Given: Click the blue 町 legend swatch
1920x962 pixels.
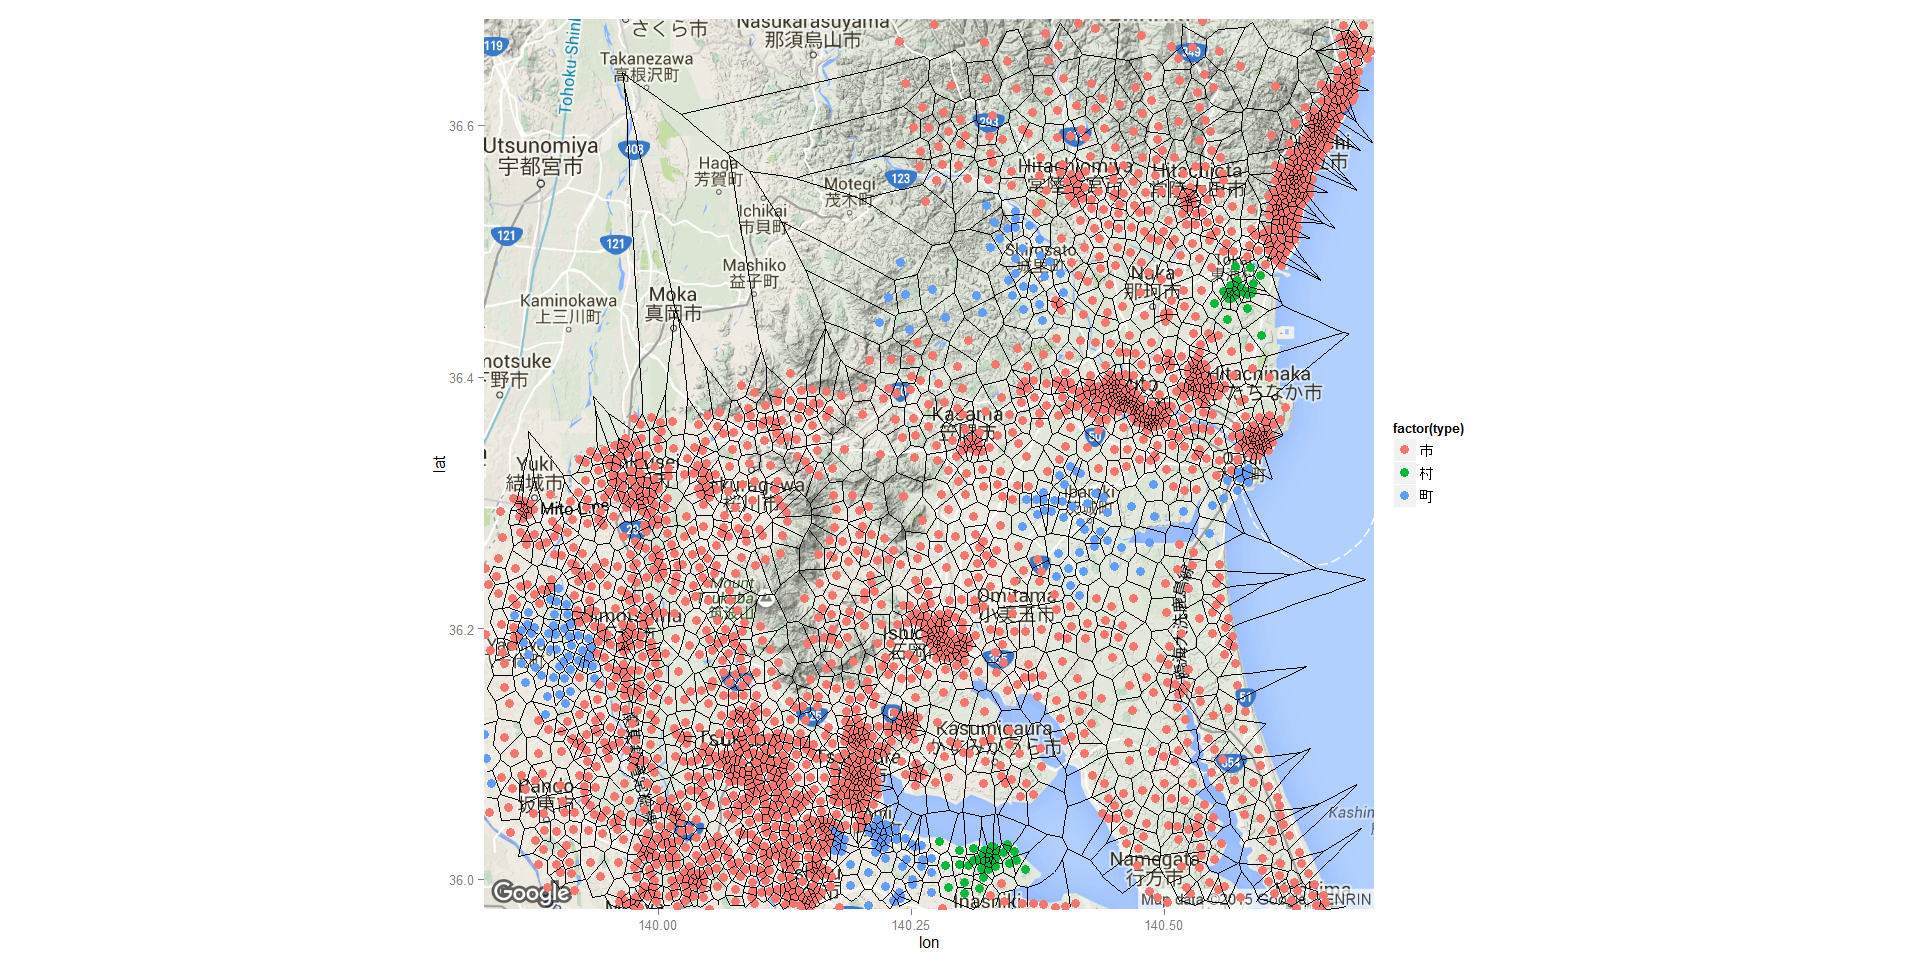Looking at the screenshot, I should (x=1404, y=495).
